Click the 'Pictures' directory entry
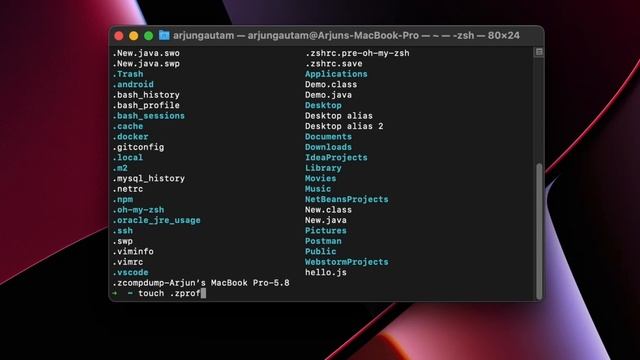This screenshot has width=640, height=360. 326,231
